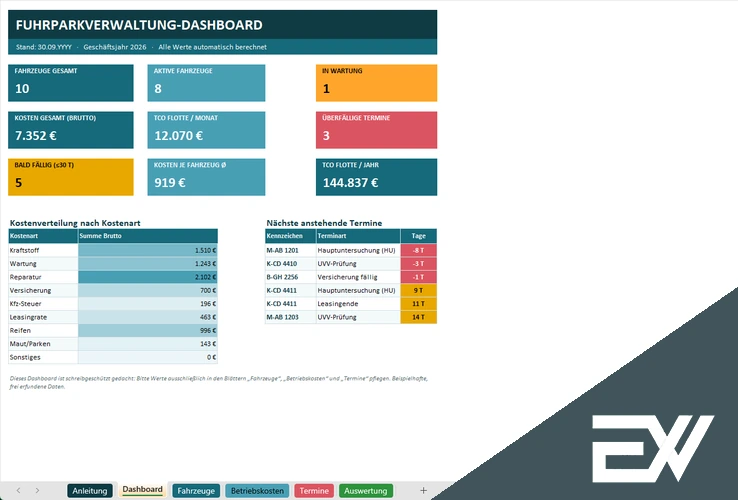Select the Summe Brutto column header

[148, 236]
